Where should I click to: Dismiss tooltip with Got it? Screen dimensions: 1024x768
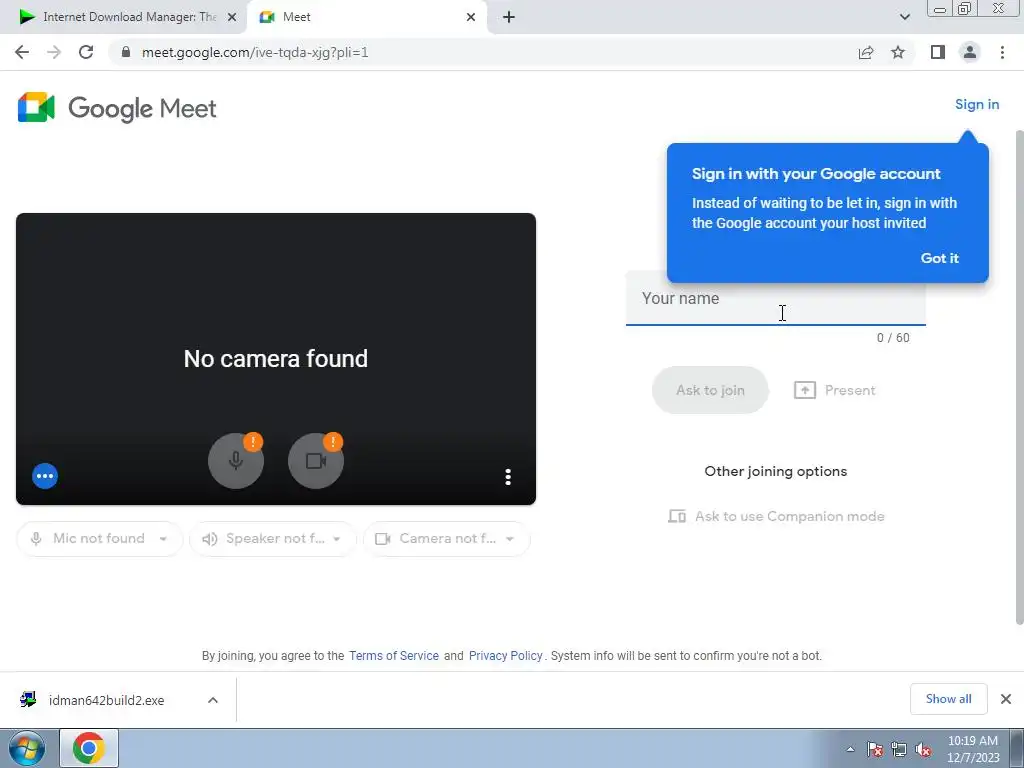939,258
